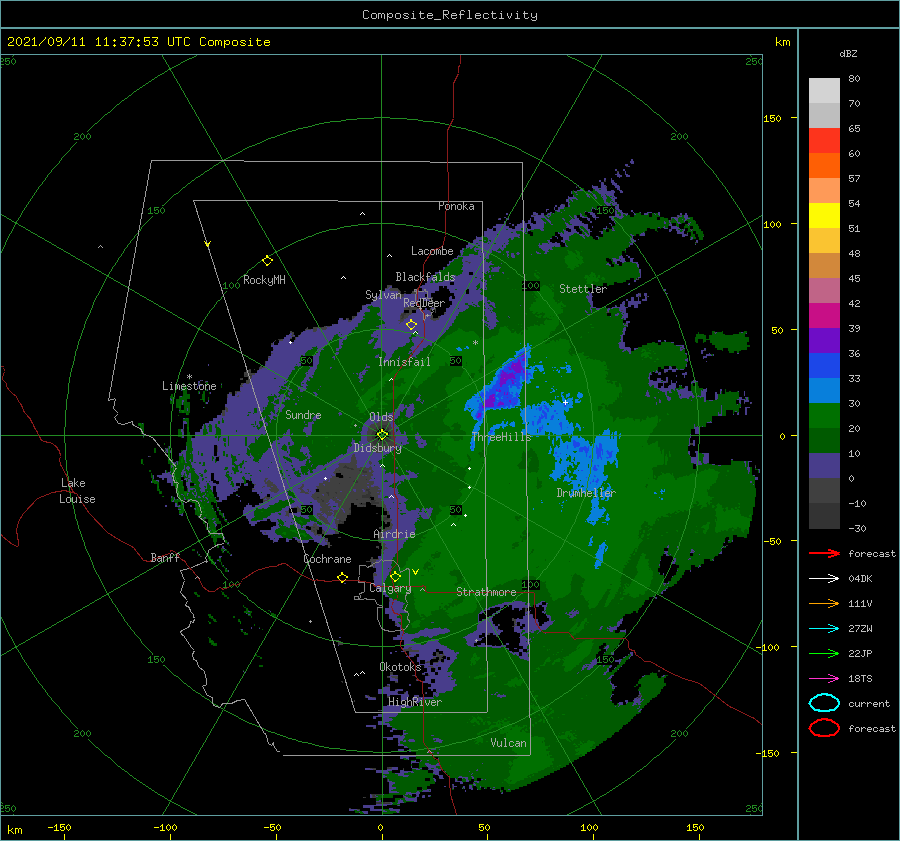Image resolution: width=900 pixels, height=841 pixels.
Task: Click the Drumheller city label
Action: tap(586, 493)
